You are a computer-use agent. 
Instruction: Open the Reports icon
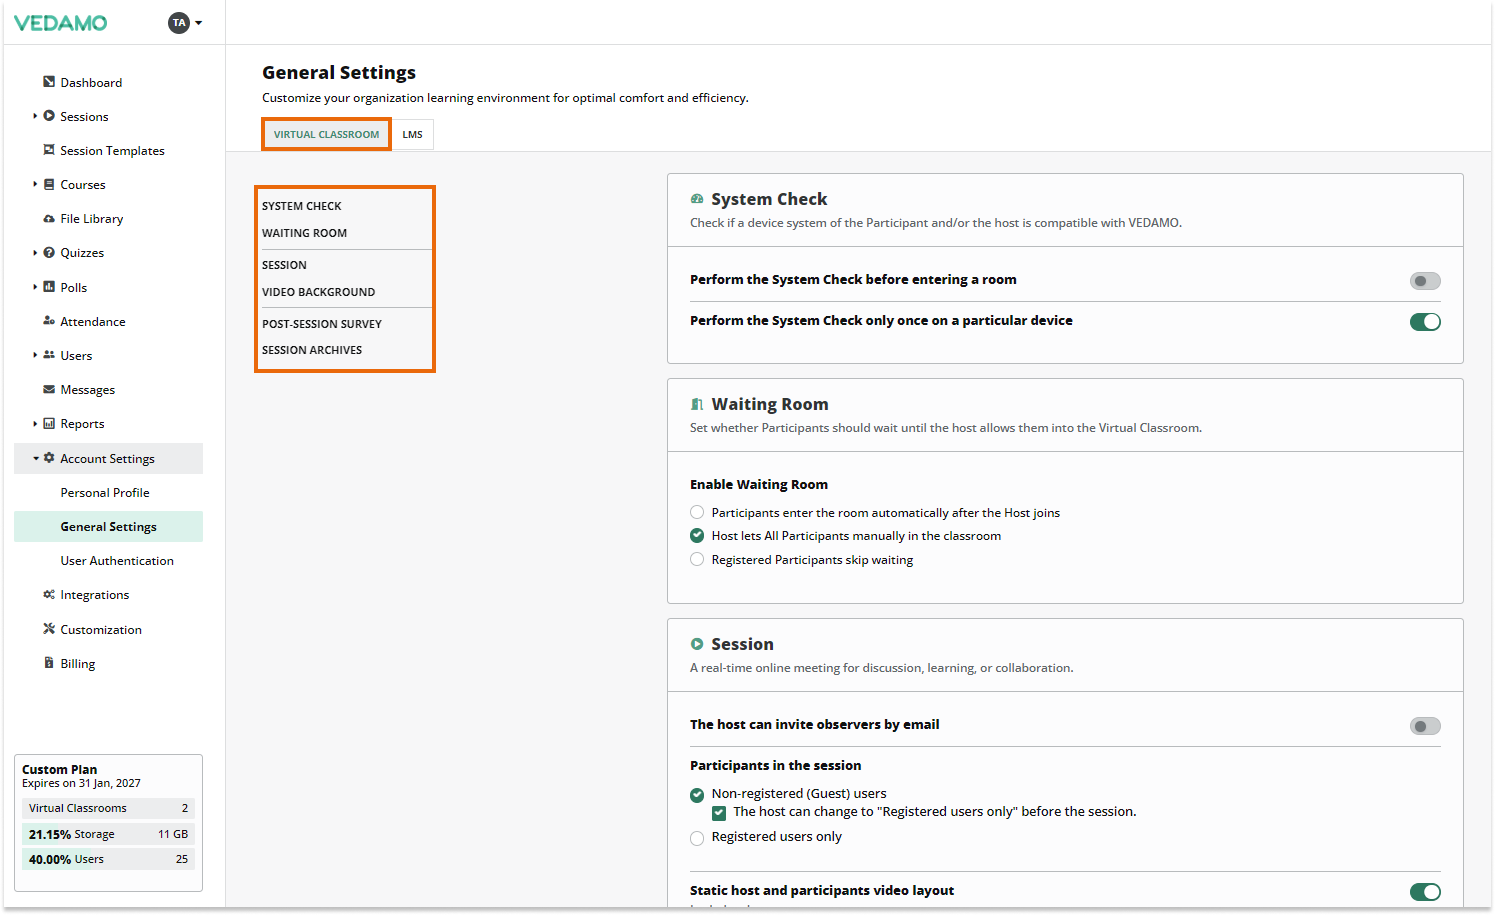pos(47,423)
